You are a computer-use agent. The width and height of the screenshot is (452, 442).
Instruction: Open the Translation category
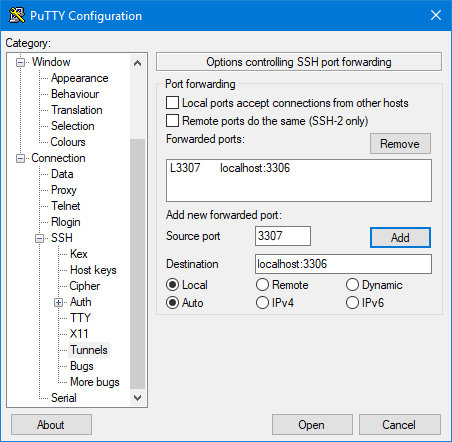click(x=76, y=110)
